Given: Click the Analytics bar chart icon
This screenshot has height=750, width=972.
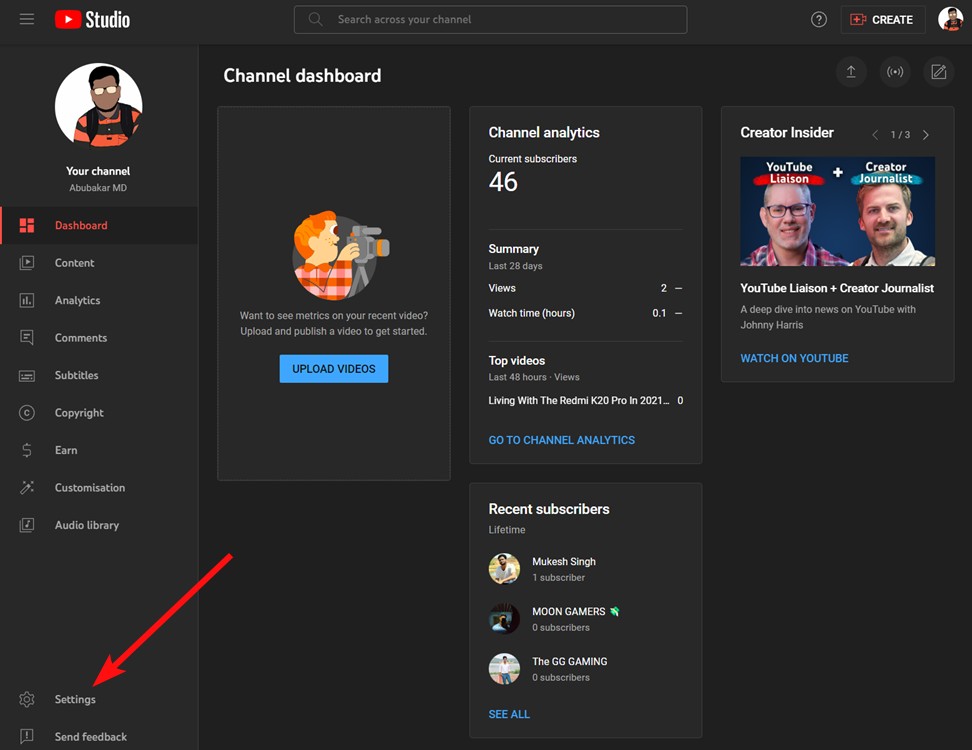Looking at the screenshot, I should 27,301.
